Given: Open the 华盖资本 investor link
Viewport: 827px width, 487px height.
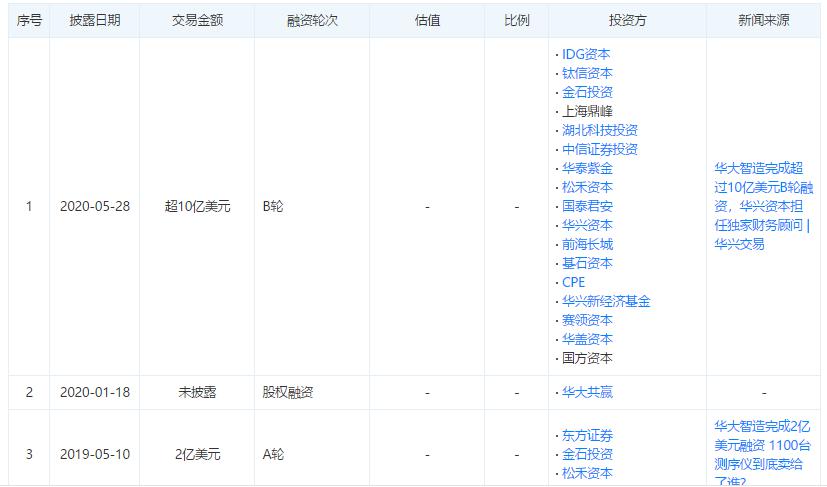Looking at the screenshot, I should pos(587,339).
